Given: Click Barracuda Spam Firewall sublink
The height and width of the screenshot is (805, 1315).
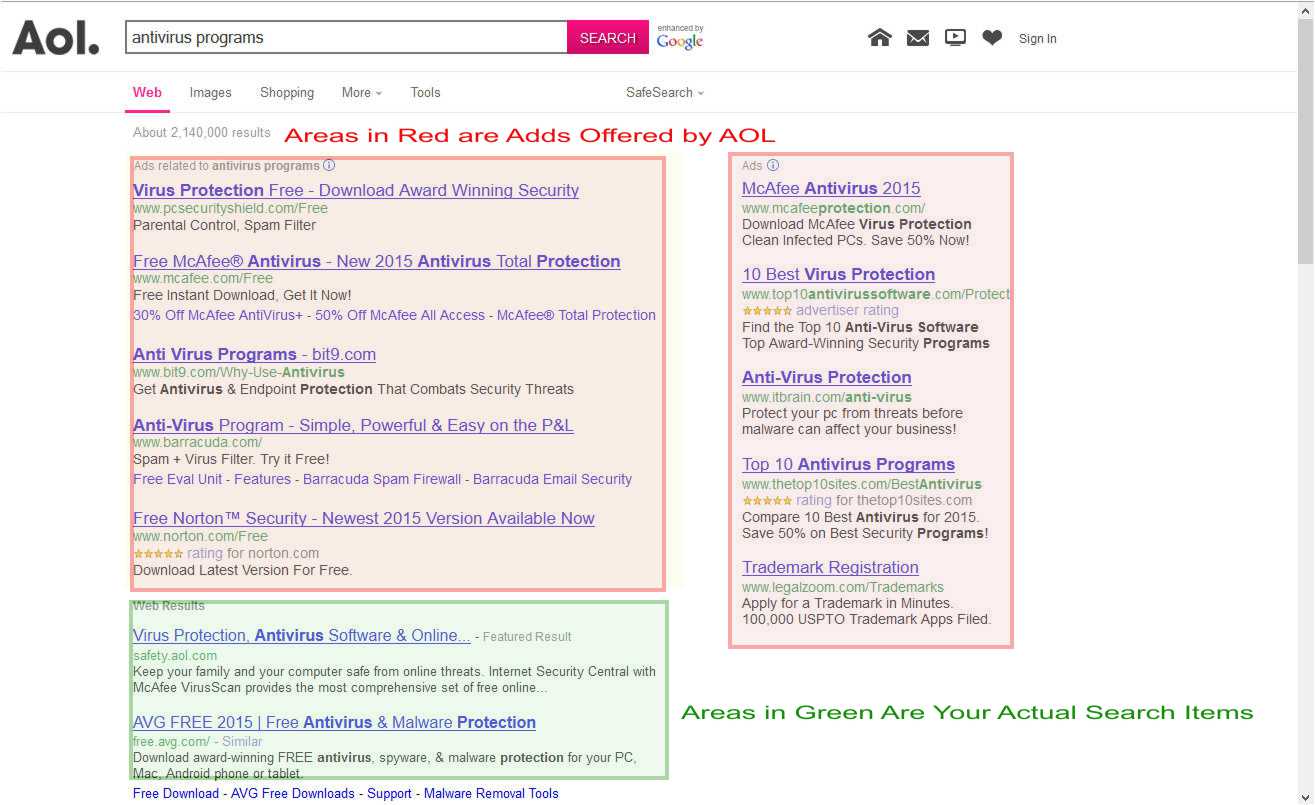Looking at the screenshot, I should pos(382,479).
